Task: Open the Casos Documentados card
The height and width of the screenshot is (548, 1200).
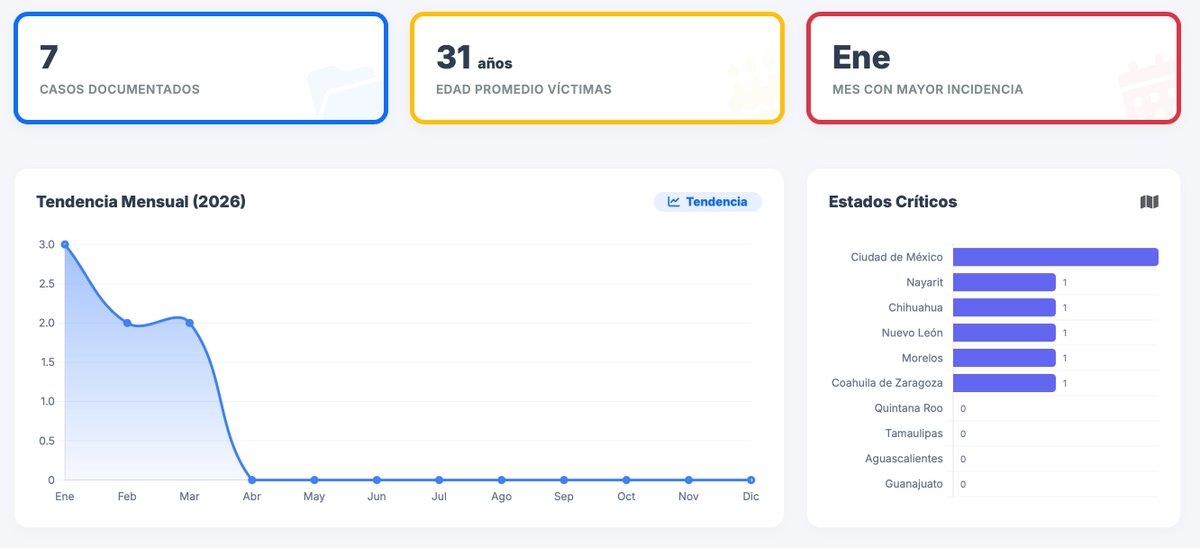Action: [200, 68]
